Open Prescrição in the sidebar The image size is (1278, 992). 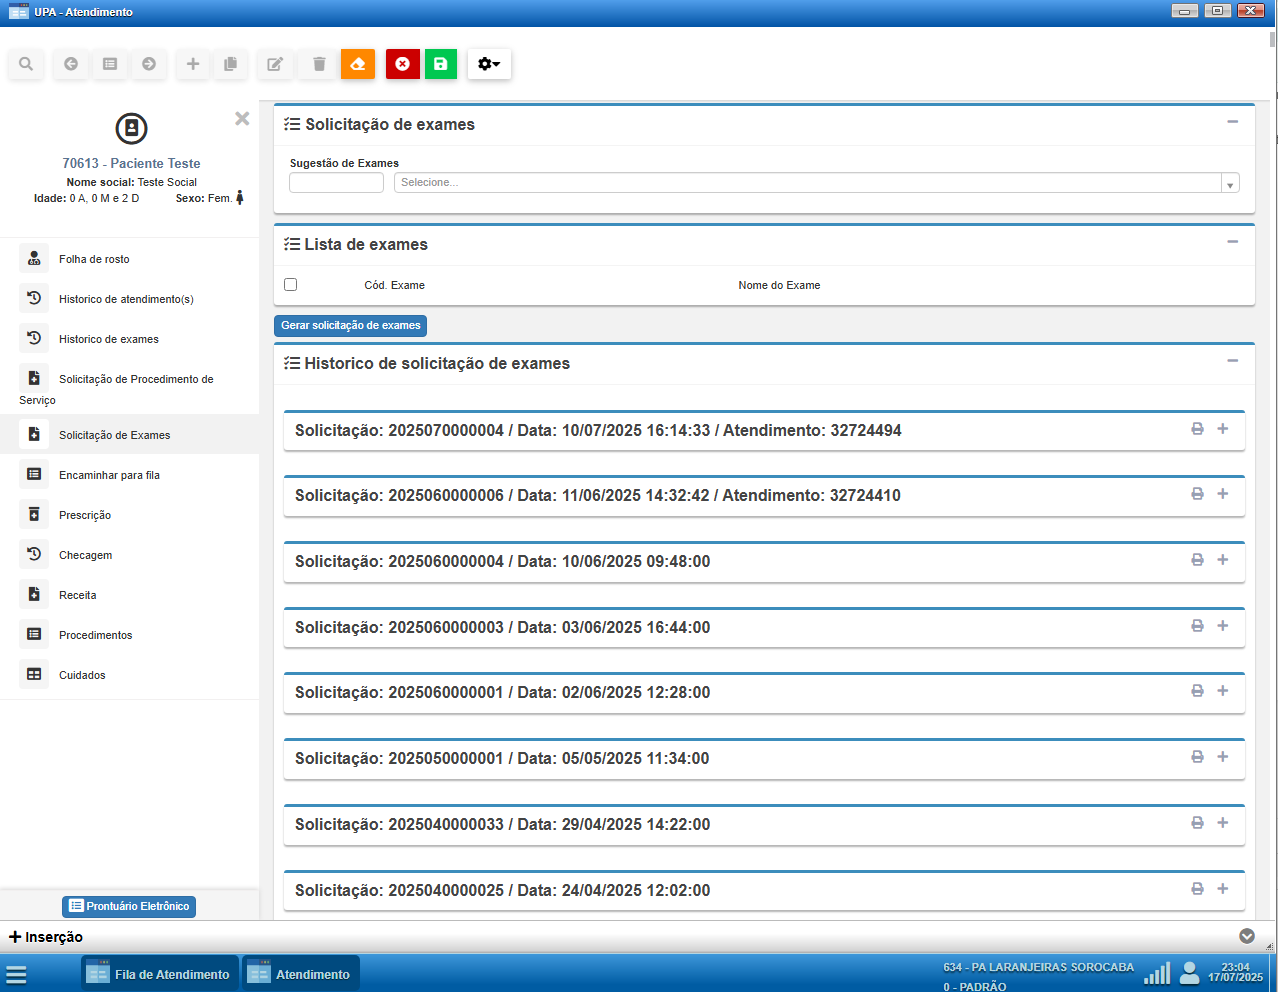pos(85,515)
